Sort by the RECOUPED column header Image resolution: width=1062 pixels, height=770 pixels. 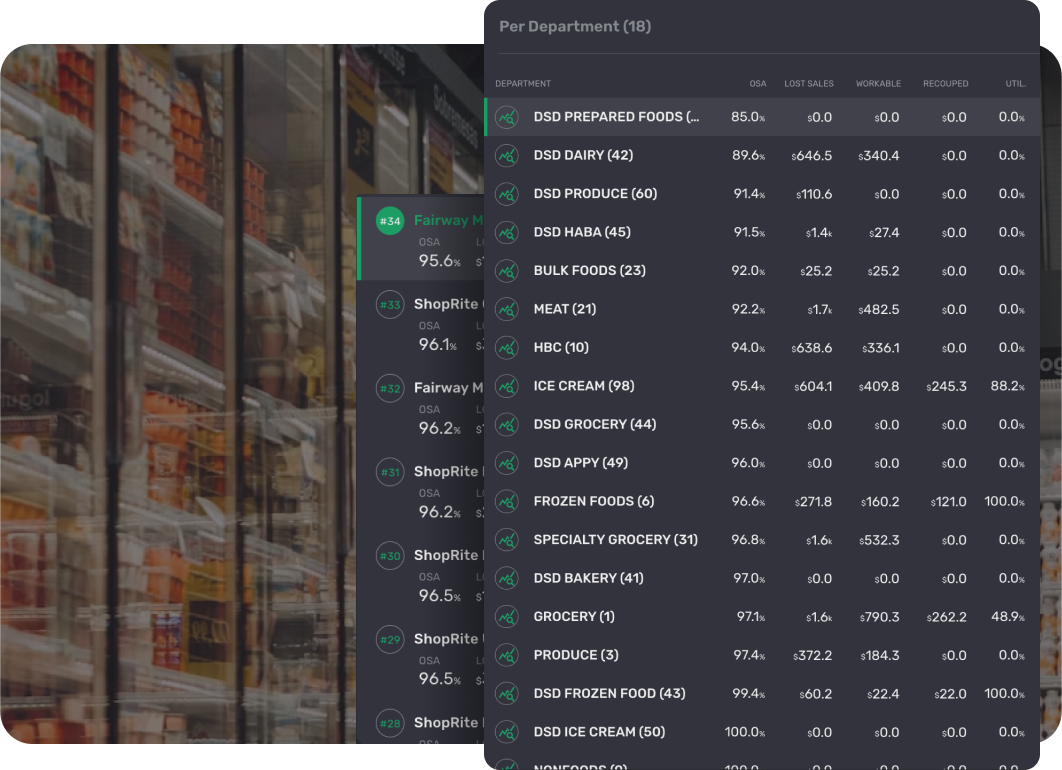click(945, 84)
